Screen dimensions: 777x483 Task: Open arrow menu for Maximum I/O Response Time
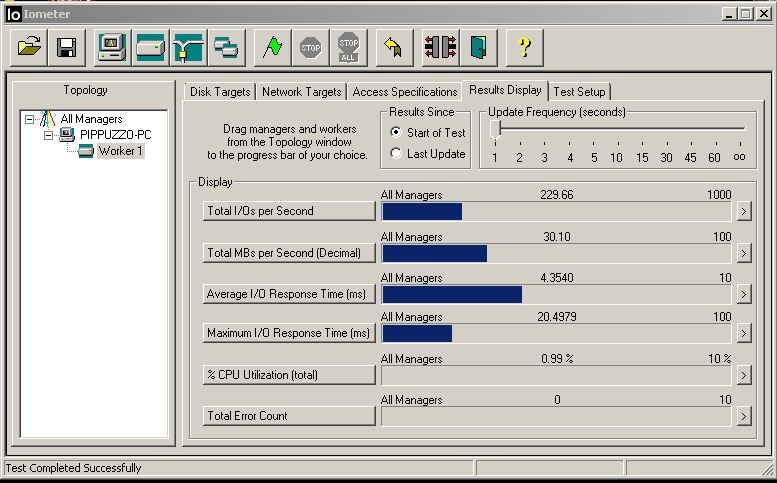point(743,333)
